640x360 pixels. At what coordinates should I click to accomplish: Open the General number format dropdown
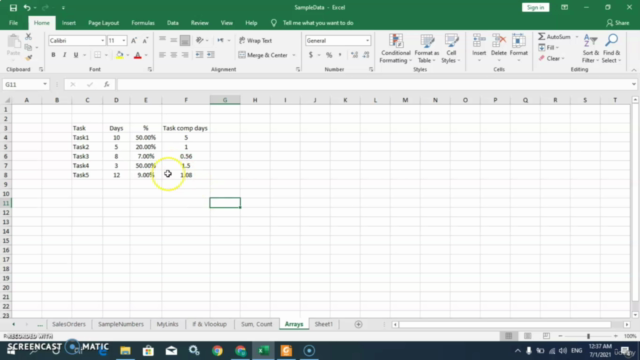point(367,40)
